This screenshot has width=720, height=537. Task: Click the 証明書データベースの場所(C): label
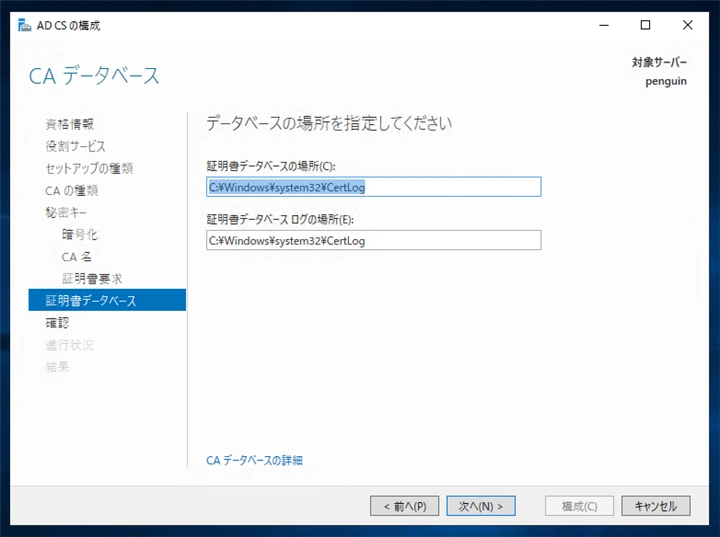[271, 166]
